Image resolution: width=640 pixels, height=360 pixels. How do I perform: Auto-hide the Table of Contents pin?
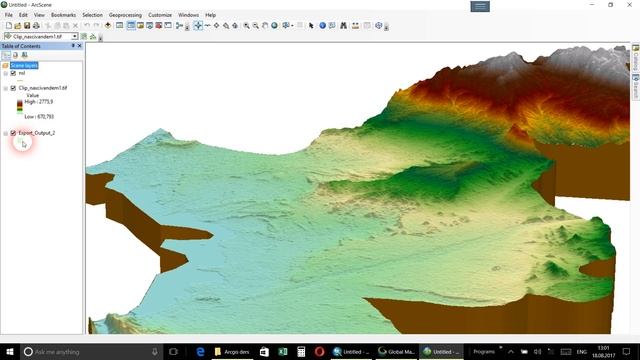73,46
